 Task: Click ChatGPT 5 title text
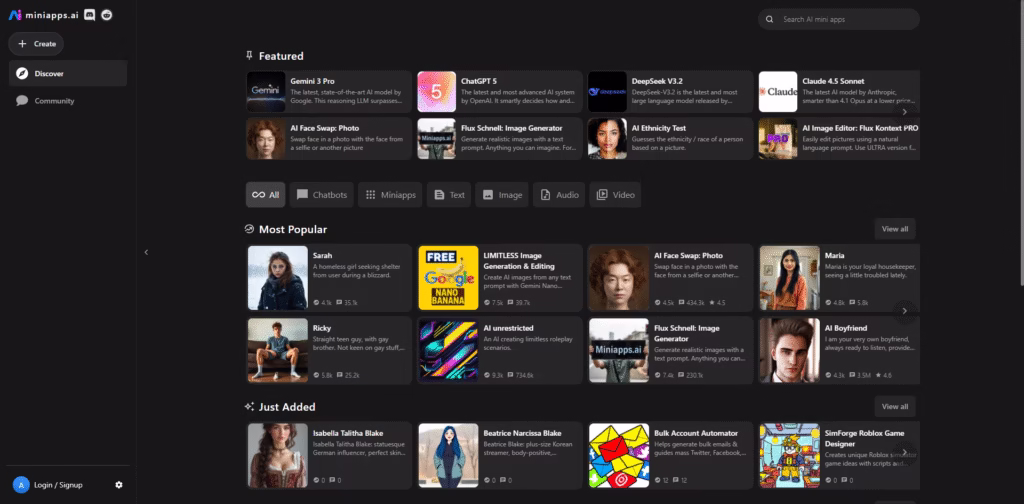point(479,81)
